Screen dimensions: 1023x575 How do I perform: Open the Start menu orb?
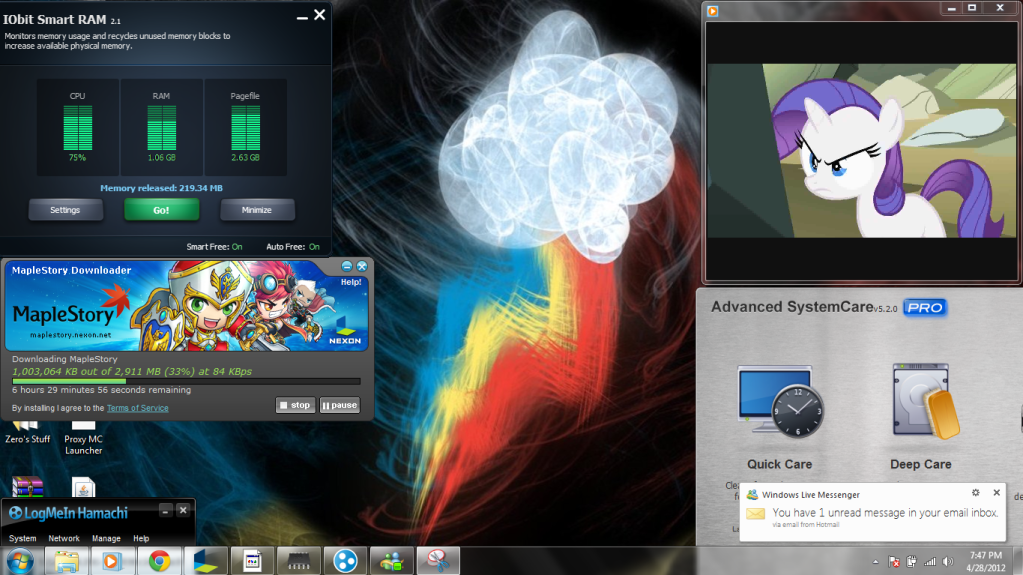(20, 561)
